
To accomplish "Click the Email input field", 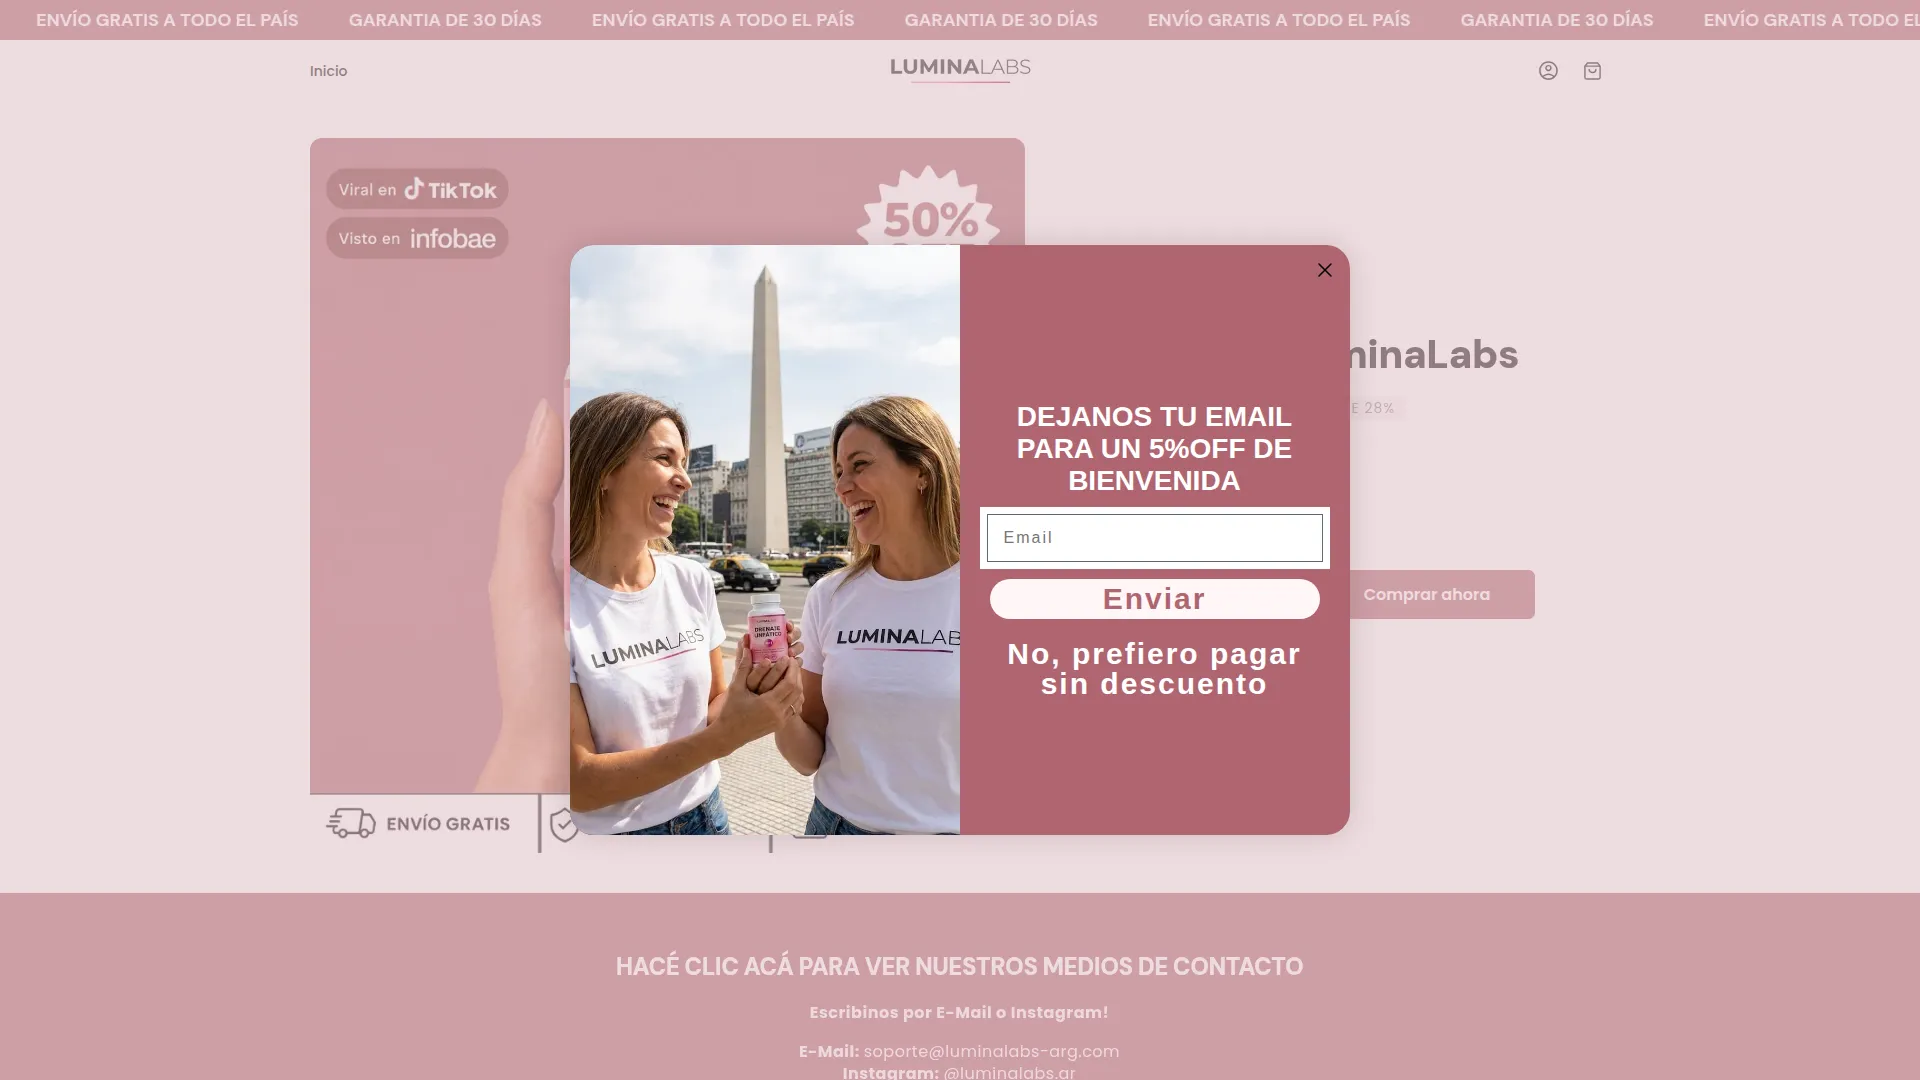I will tap(1154, 538).
